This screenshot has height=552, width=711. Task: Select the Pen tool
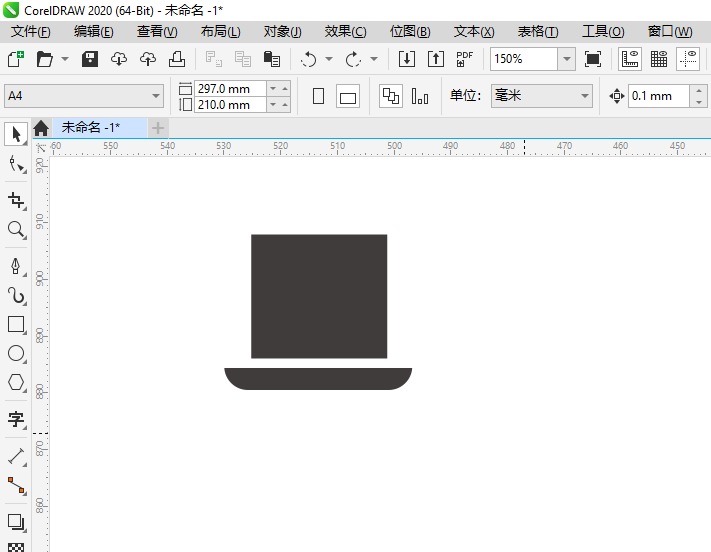16,267
